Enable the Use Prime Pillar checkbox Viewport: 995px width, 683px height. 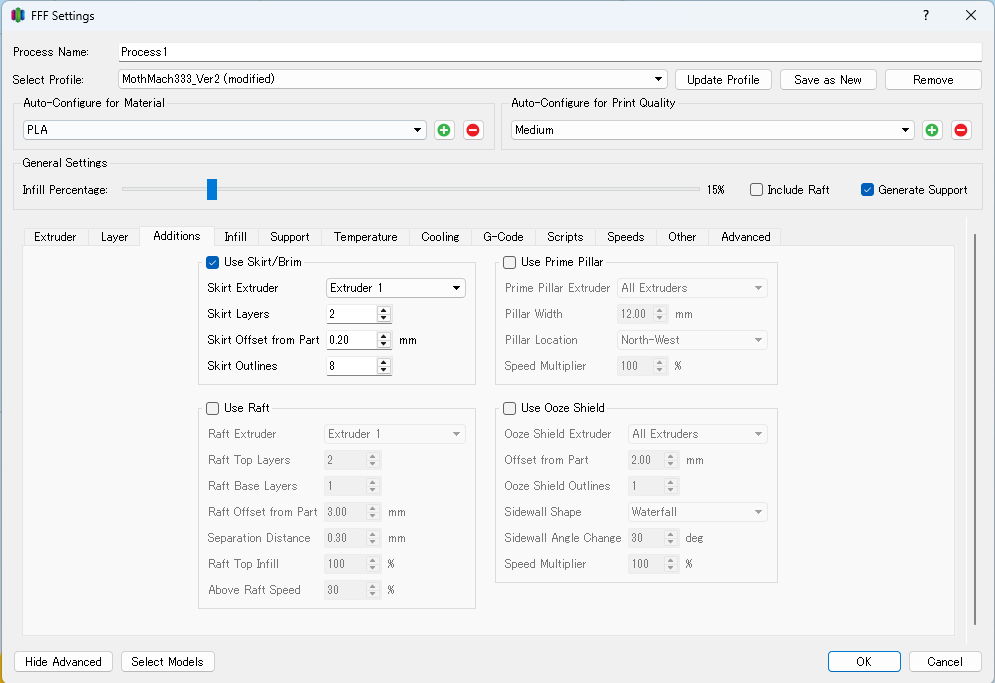[510, 262]
